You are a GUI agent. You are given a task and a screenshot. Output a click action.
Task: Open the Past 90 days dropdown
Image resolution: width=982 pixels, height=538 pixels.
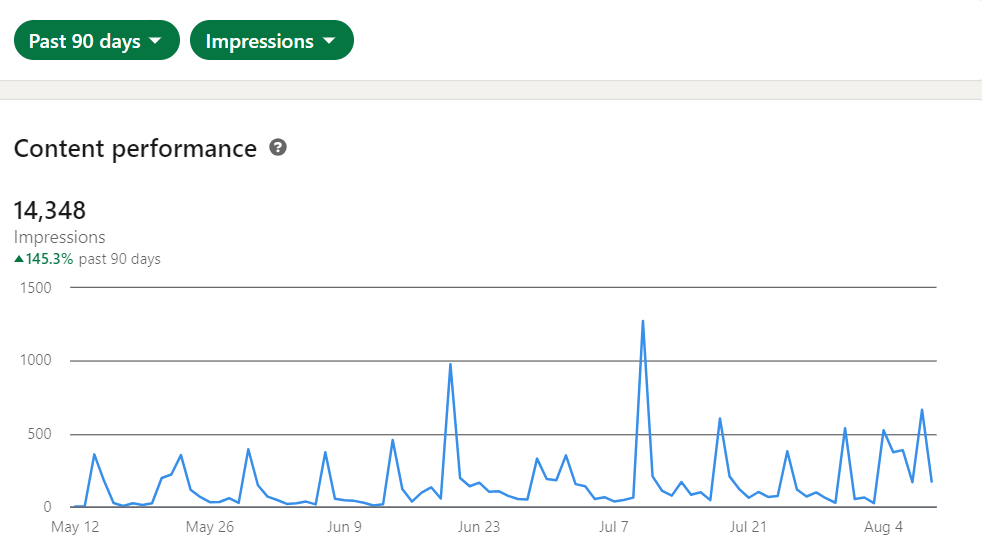pyautogui.click(x=95, y=41)
